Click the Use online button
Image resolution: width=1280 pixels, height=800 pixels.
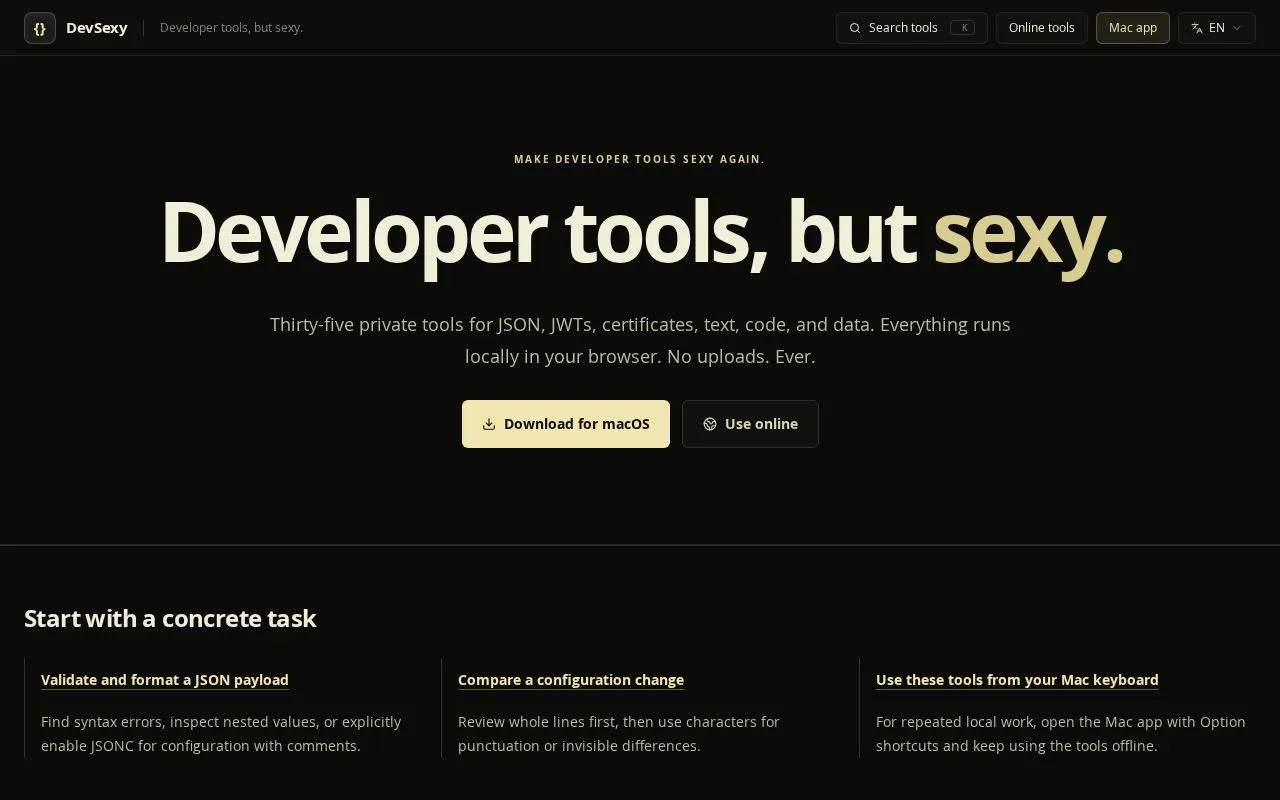click(x=750, y=424)
